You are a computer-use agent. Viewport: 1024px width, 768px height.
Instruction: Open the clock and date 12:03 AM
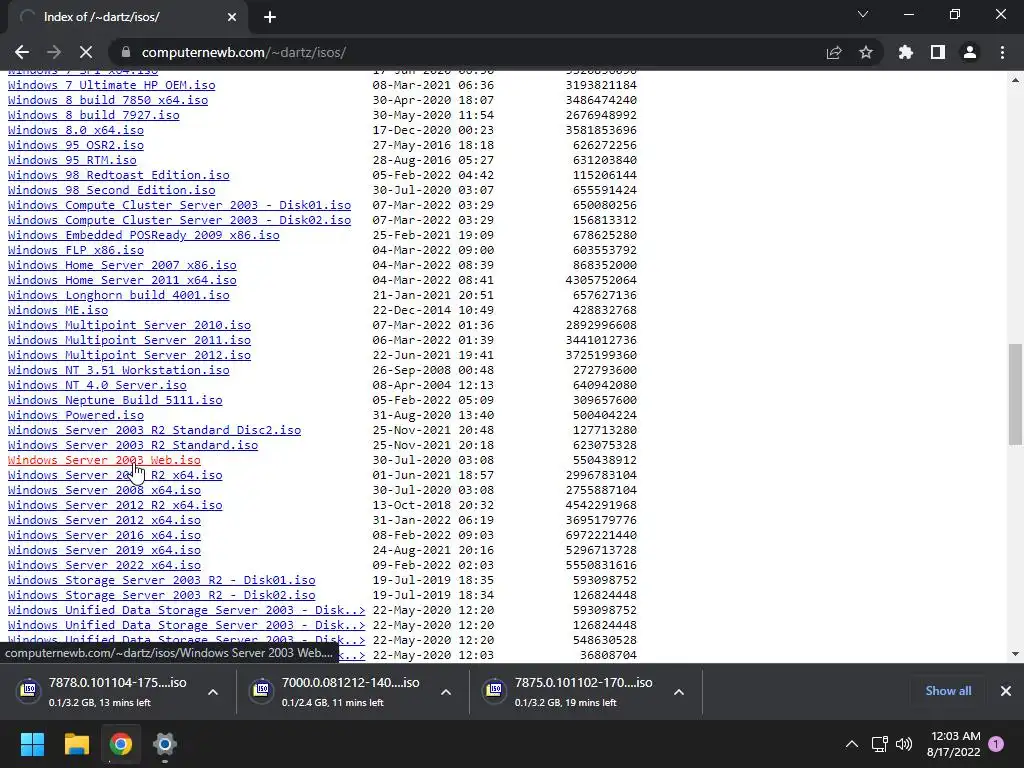pyautogui.click(x=953, y=744)
